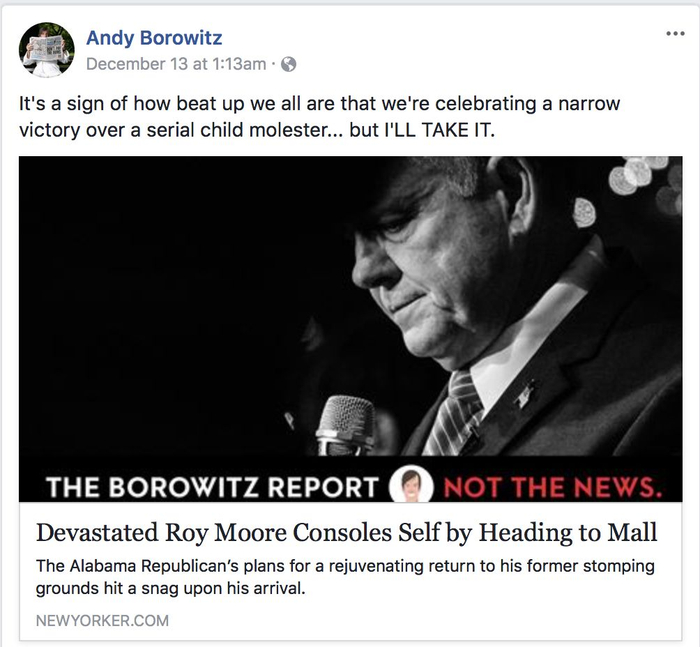
Task: Open the post timestamp December 13 at 1:13am
Action: coord(176,64)
